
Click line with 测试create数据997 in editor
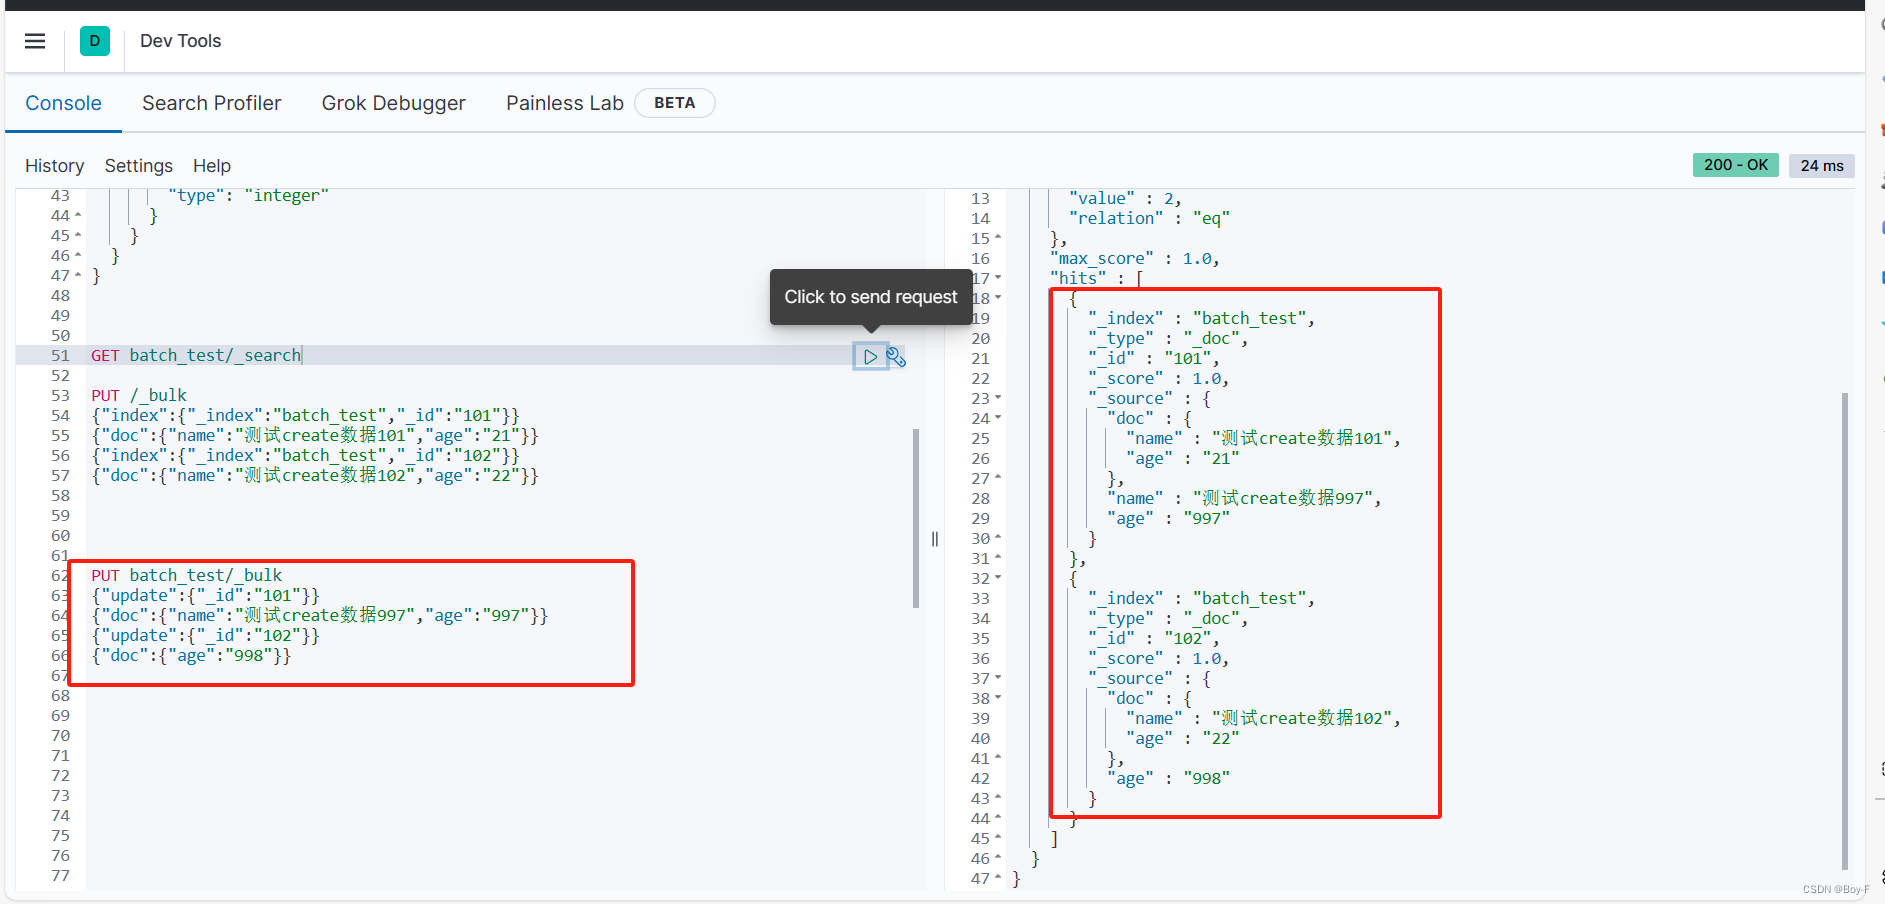point(320,615)
